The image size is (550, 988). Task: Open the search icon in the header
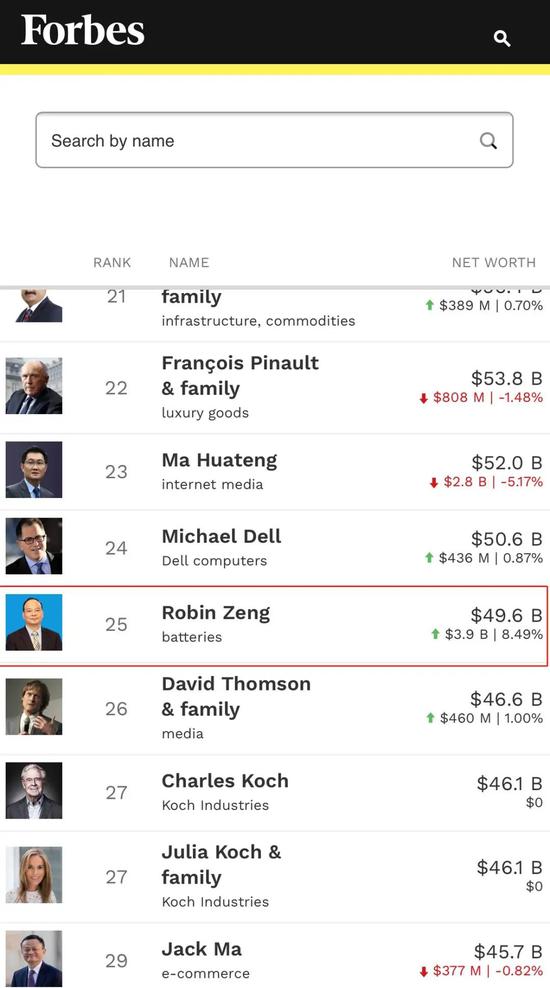tap(501, 38)
